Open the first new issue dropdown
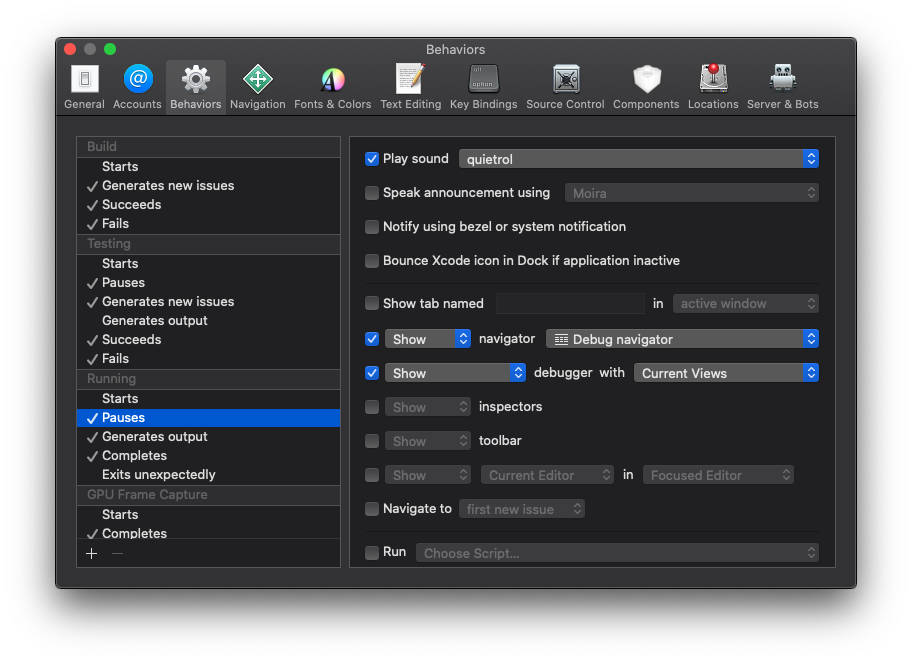Viewport: 912px width, 662px height. click(x=522, y=509)
